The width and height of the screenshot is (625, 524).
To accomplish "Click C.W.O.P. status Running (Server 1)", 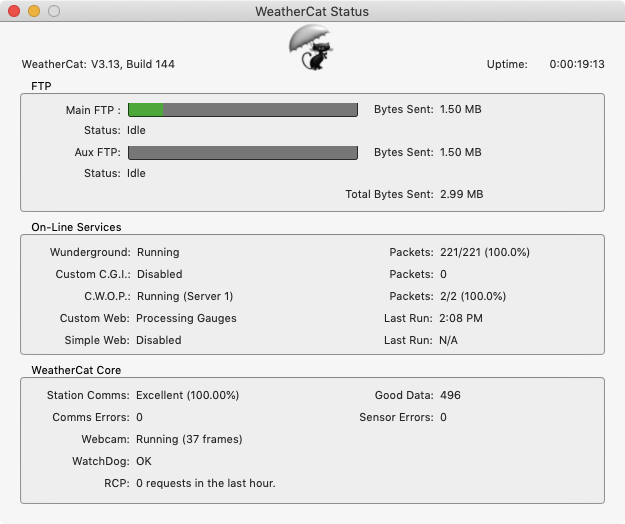I will pyautogui.click(x=185, y=296).
